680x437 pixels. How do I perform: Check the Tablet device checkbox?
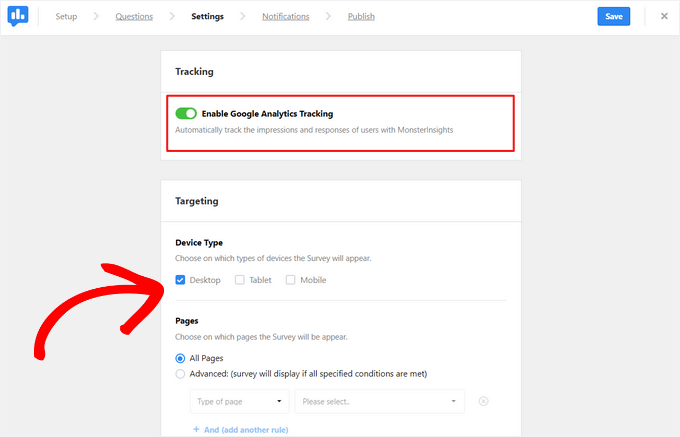tap(239, 280)
